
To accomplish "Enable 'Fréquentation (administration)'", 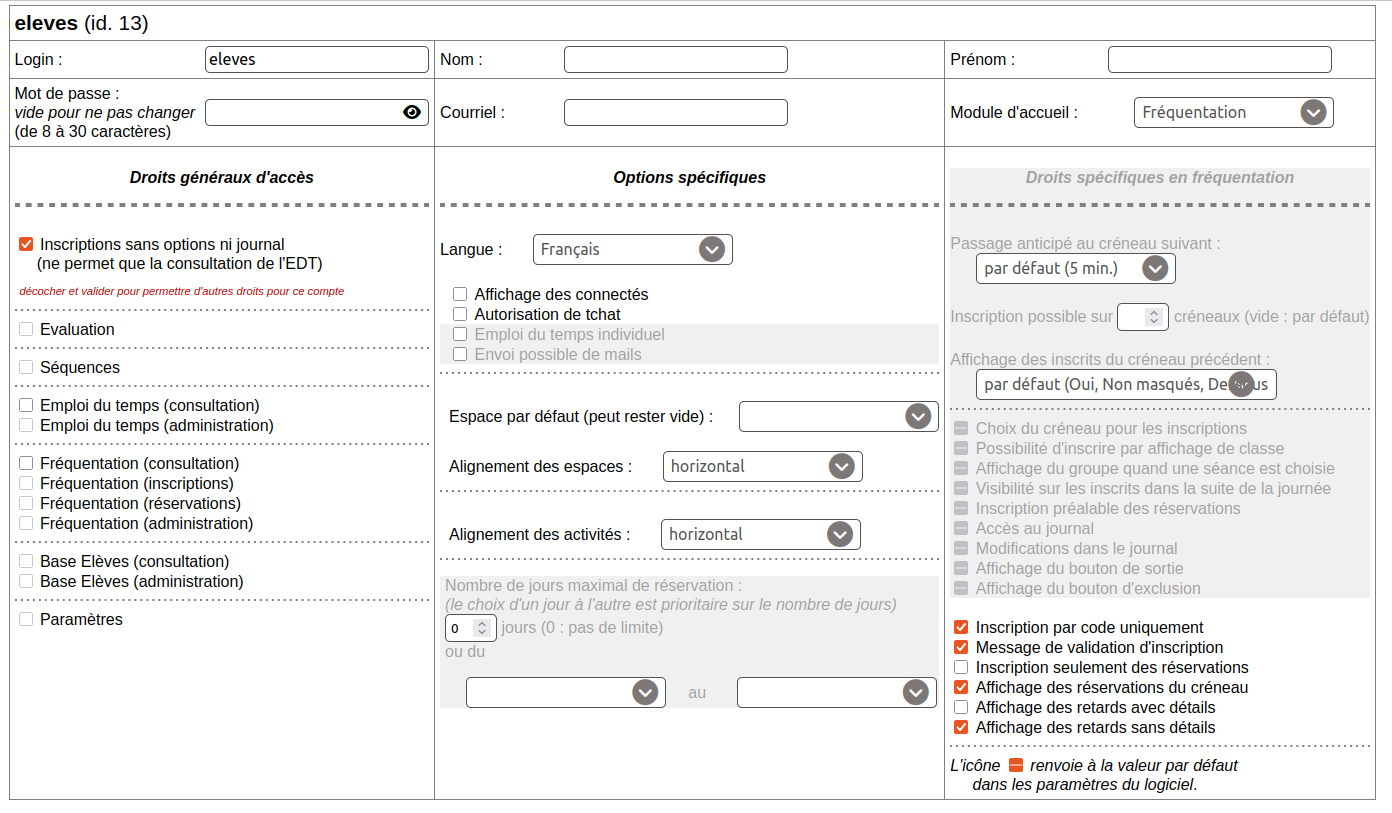I will 26,523.
